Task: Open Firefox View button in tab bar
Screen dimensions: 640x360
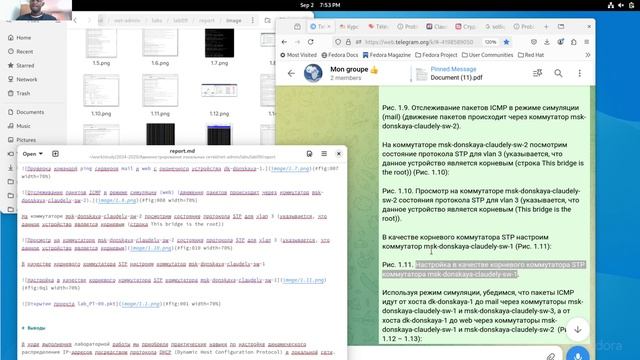Action: (x=297, y=27)
